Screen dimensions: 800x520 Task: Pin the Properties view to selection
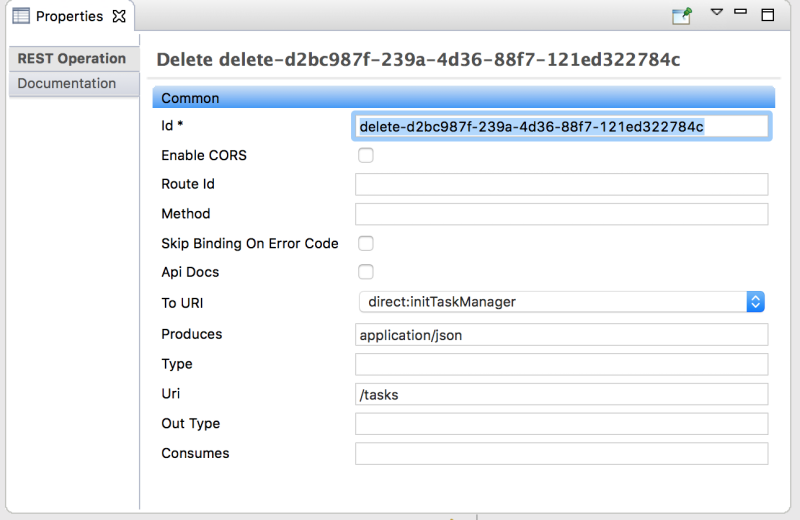(682, 15)
